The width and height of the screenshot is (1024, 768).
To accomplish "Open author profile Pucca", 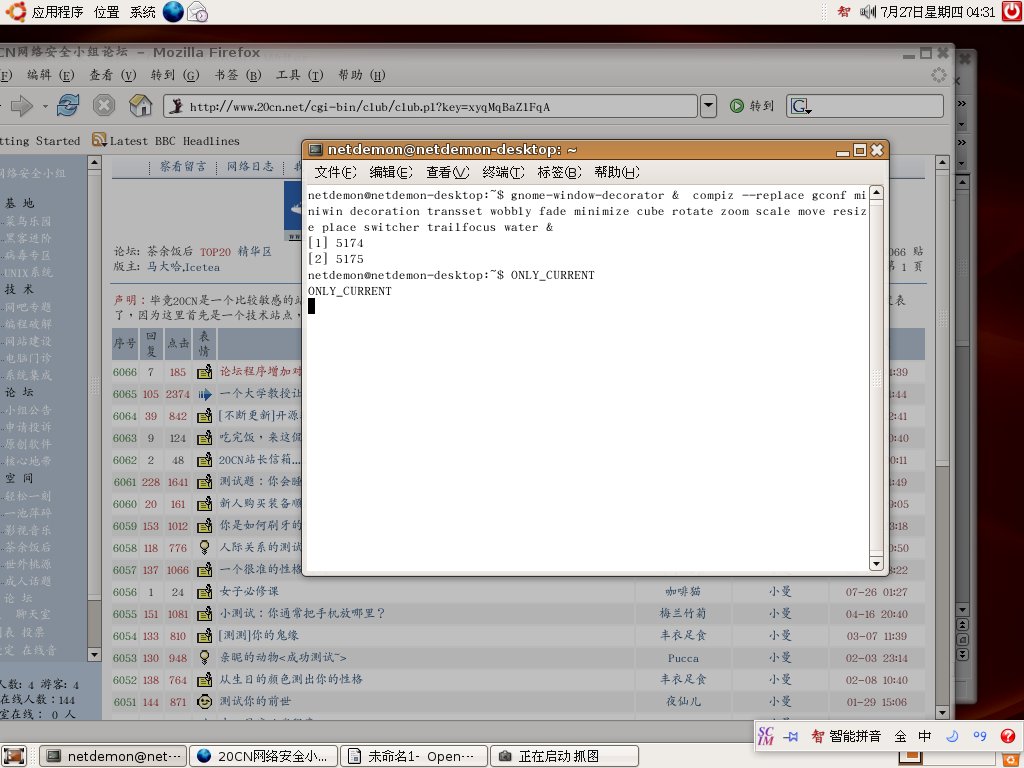I will [683, 658].
